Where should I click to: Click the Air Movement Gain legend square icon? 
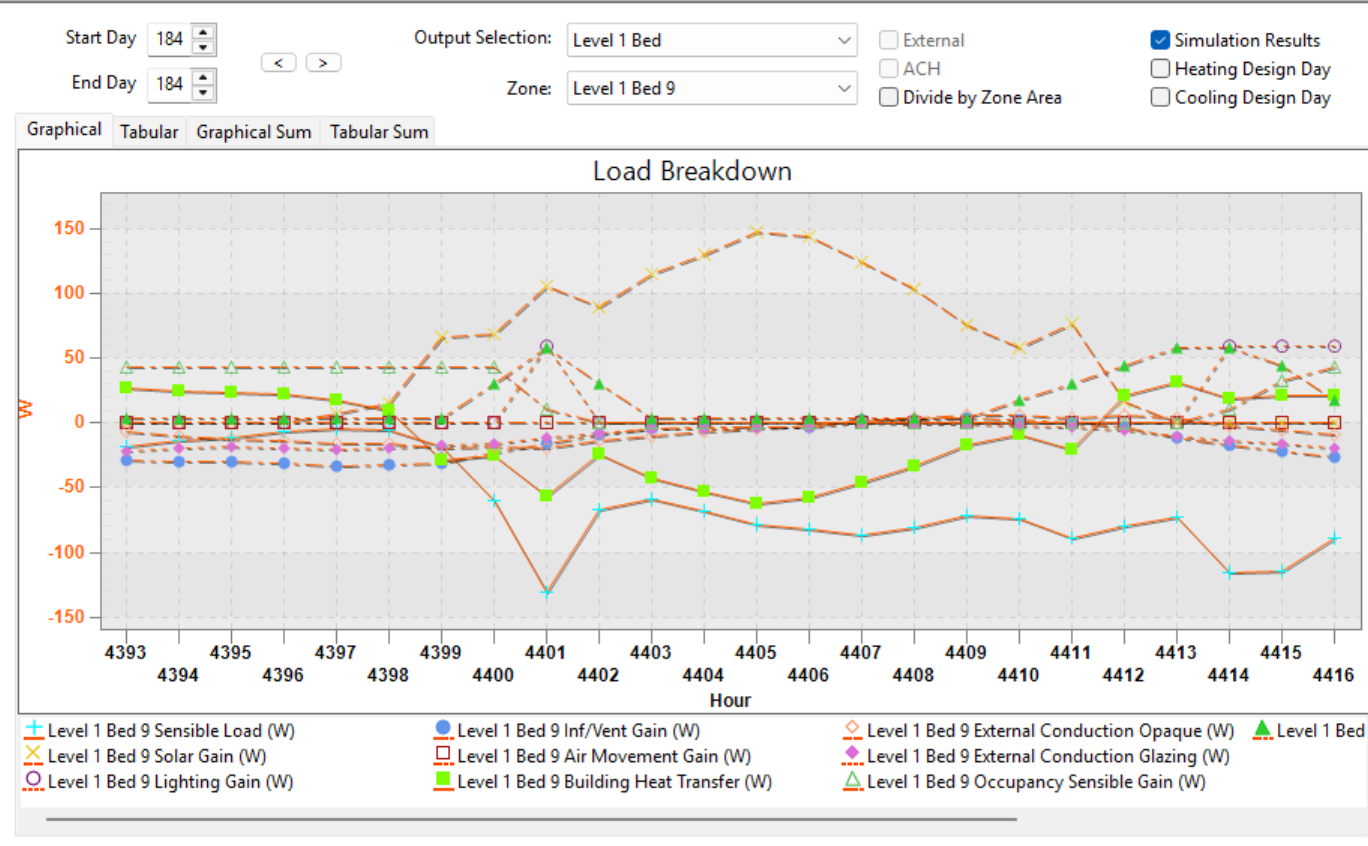pyautogui.click(x=444, y=755)
